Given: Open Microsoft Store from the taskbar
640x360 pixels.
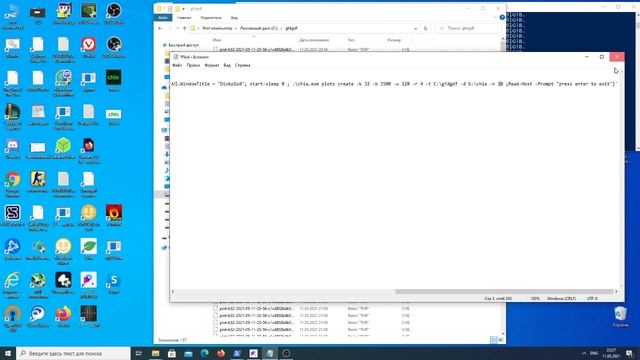Looking at the screenshot, I should pos(172,353).
